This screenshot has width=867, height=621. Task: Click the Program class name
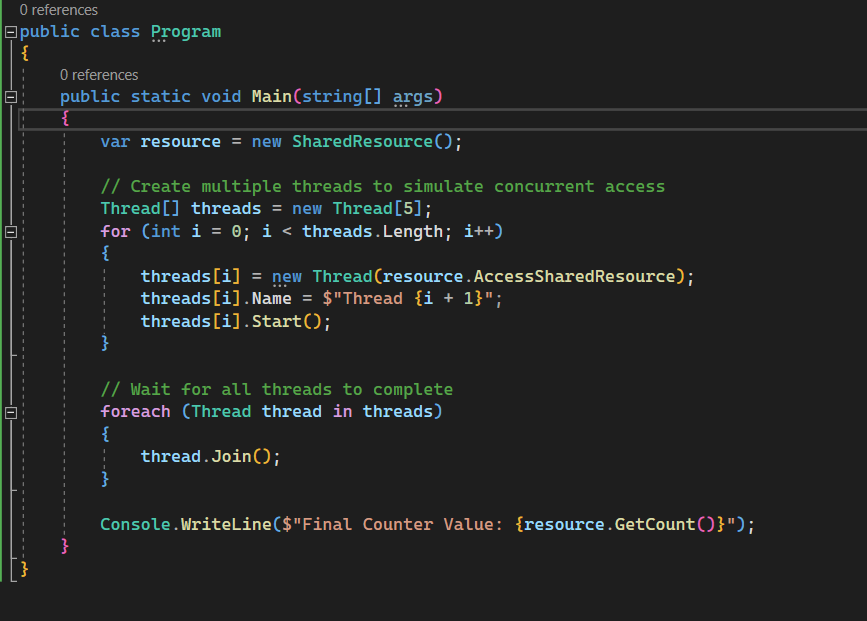[185, 32]
